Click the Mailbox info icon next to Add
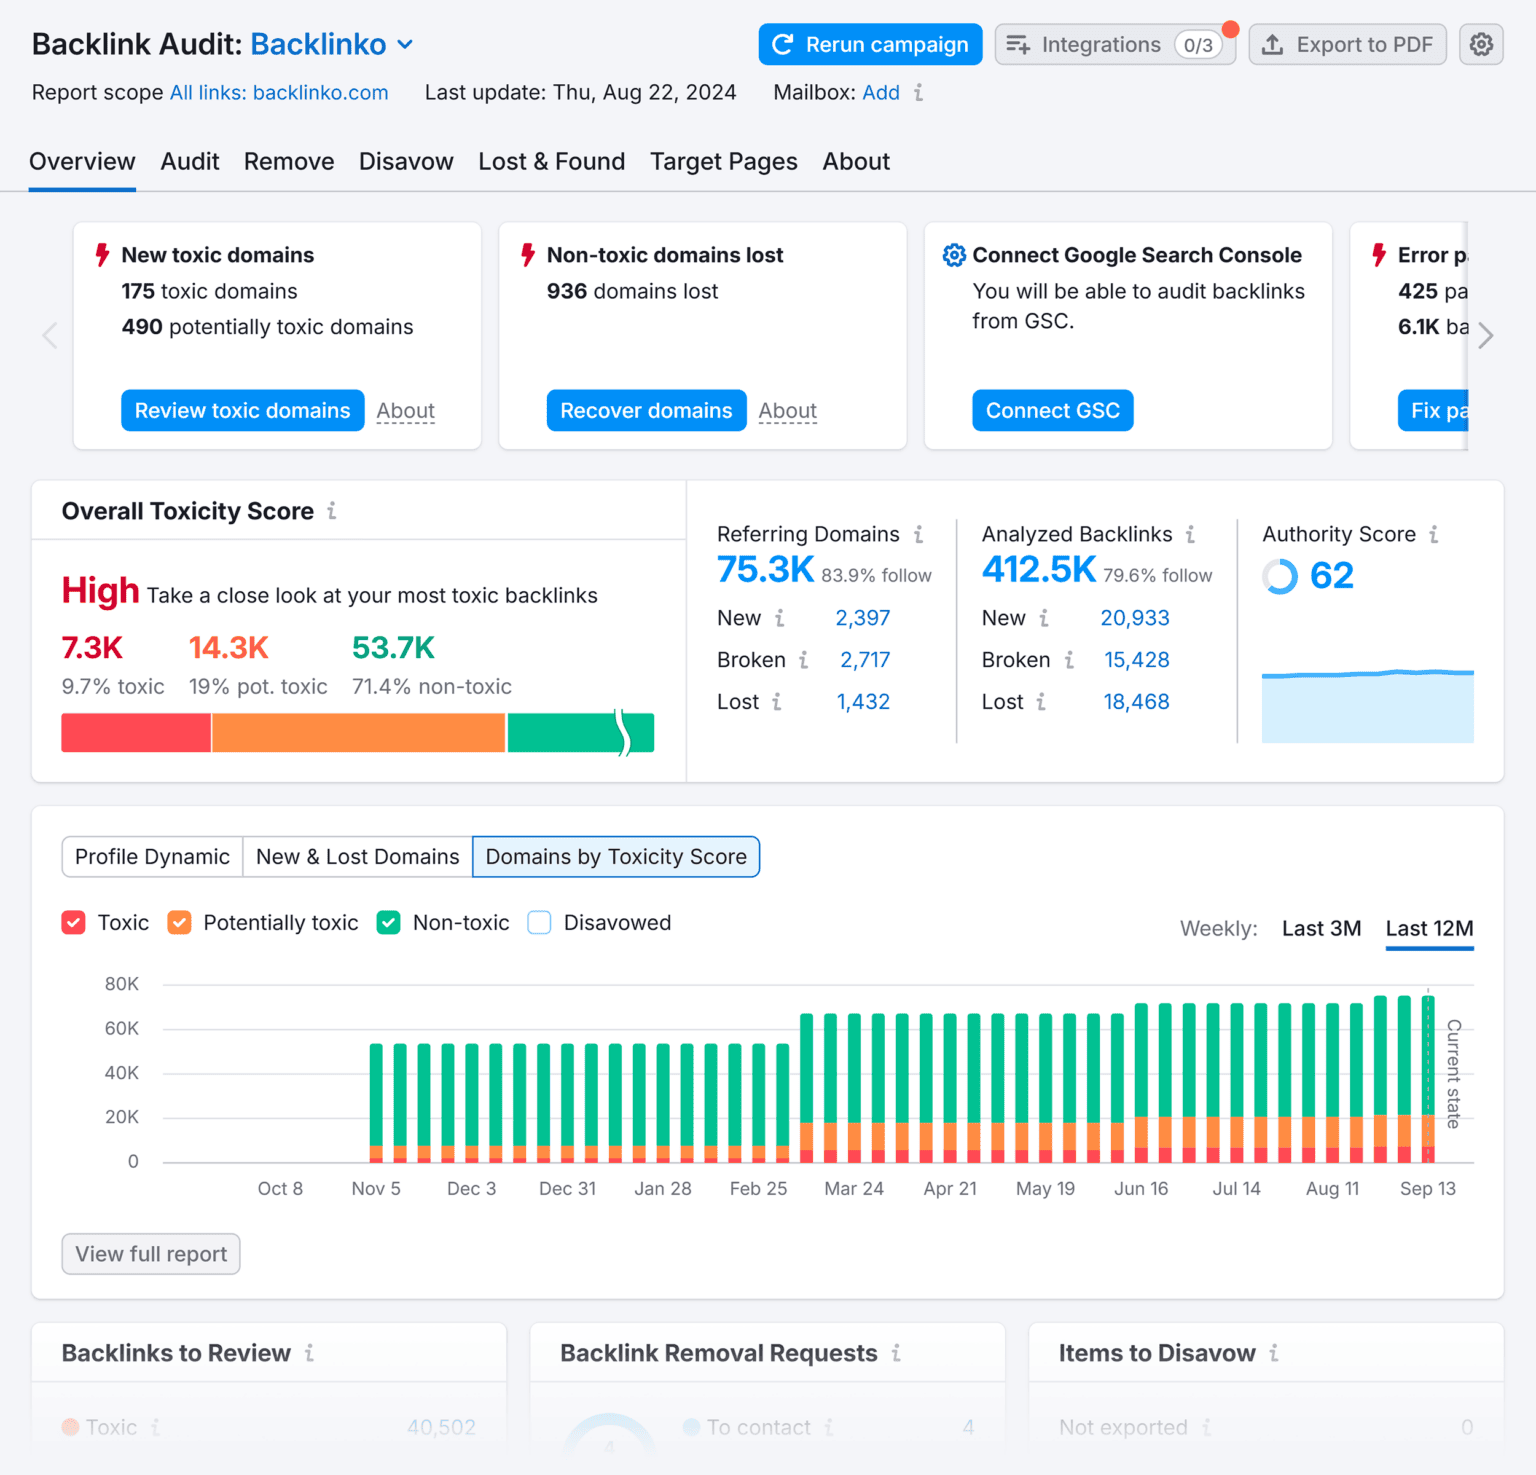This screenshot has width=1536, height=1475. click(x=919, y=92)
